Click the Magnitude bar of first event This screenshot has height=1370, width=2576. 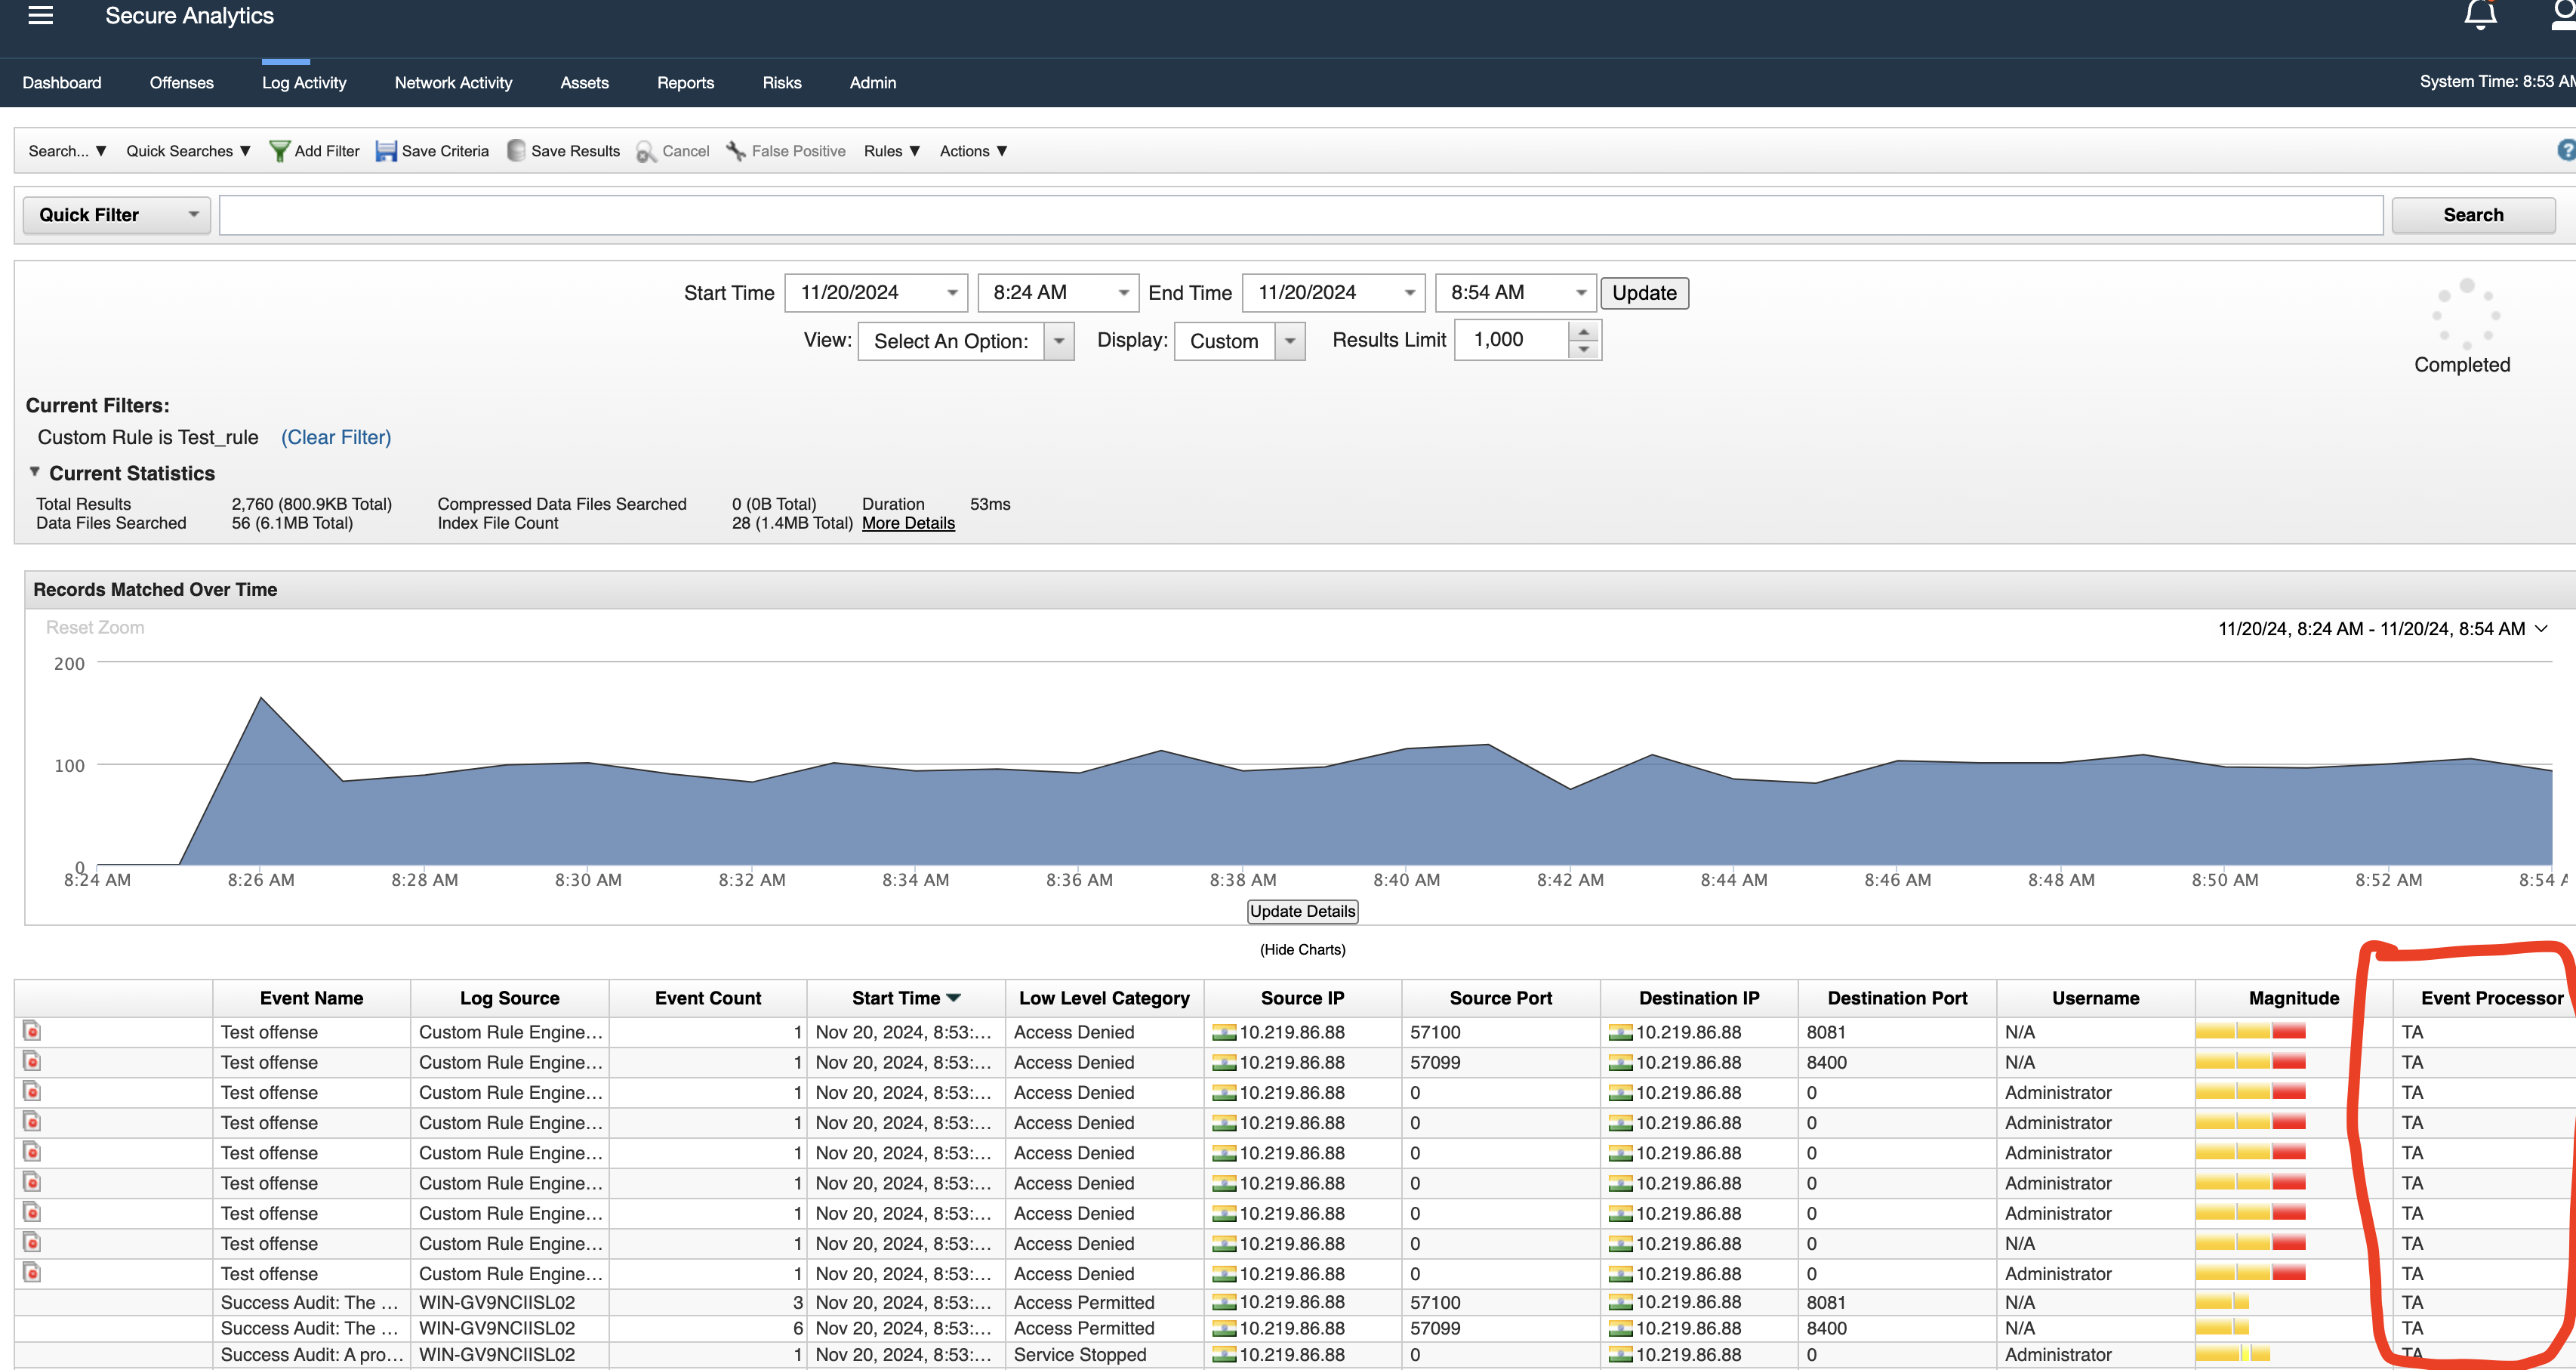click(x=2250, y=1031)
